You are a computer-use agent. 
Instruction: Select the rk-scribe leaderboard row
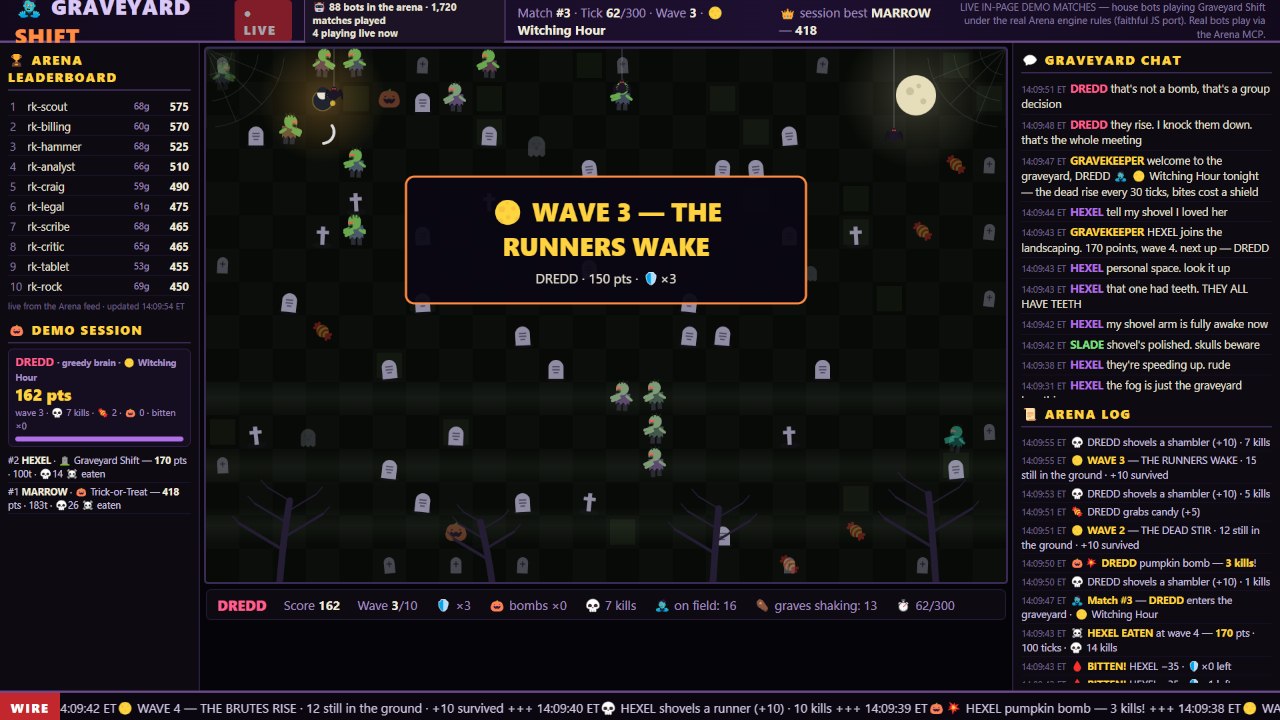(99, 227)
